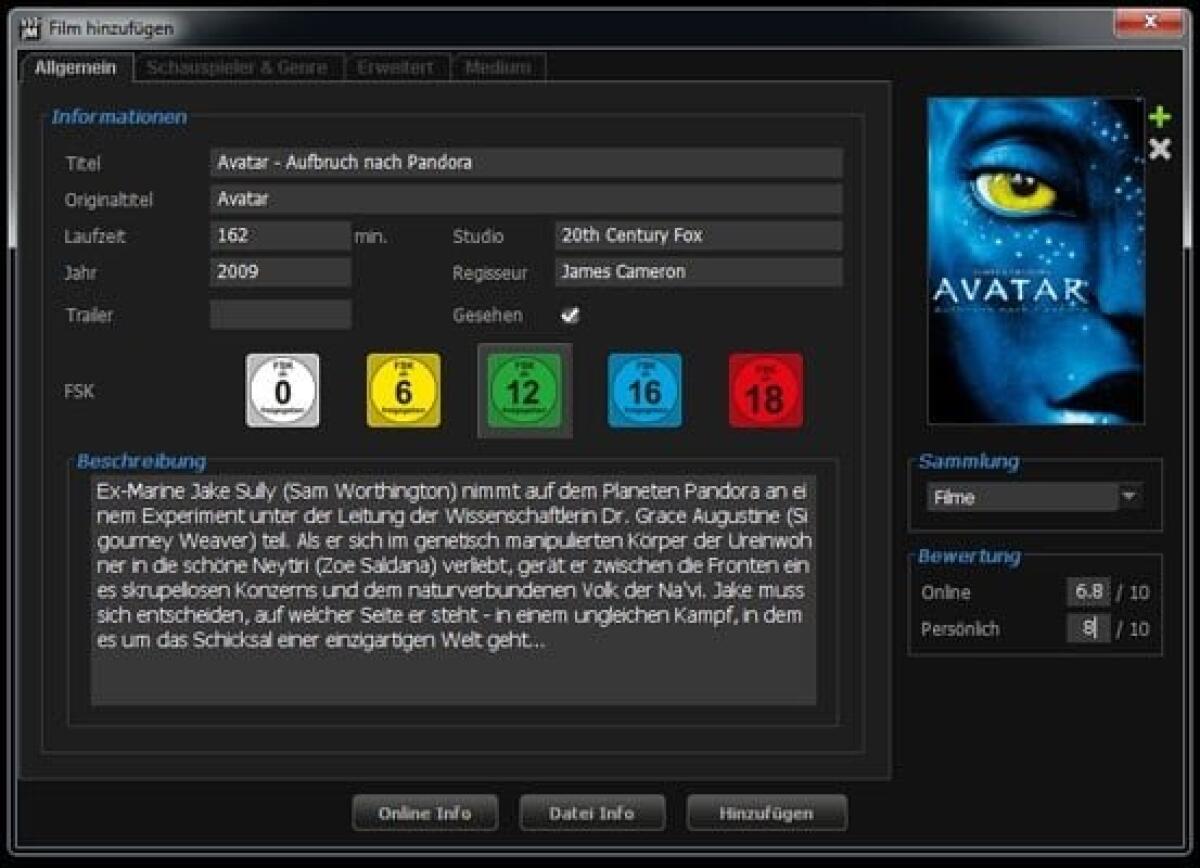This screenshot has height=868, width=1200.
Task: Select the FSK 0 rating icon
Action: click(281, 390)
